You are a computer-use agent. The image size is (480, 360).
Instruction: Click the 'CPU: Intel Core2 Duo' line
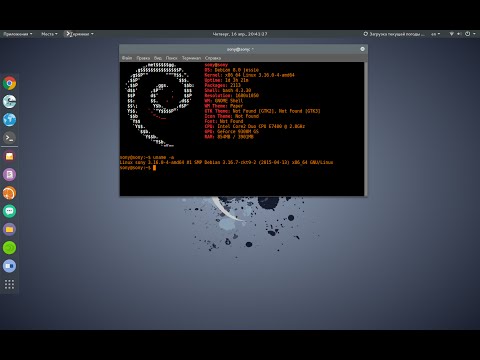(x=255, y=126)
